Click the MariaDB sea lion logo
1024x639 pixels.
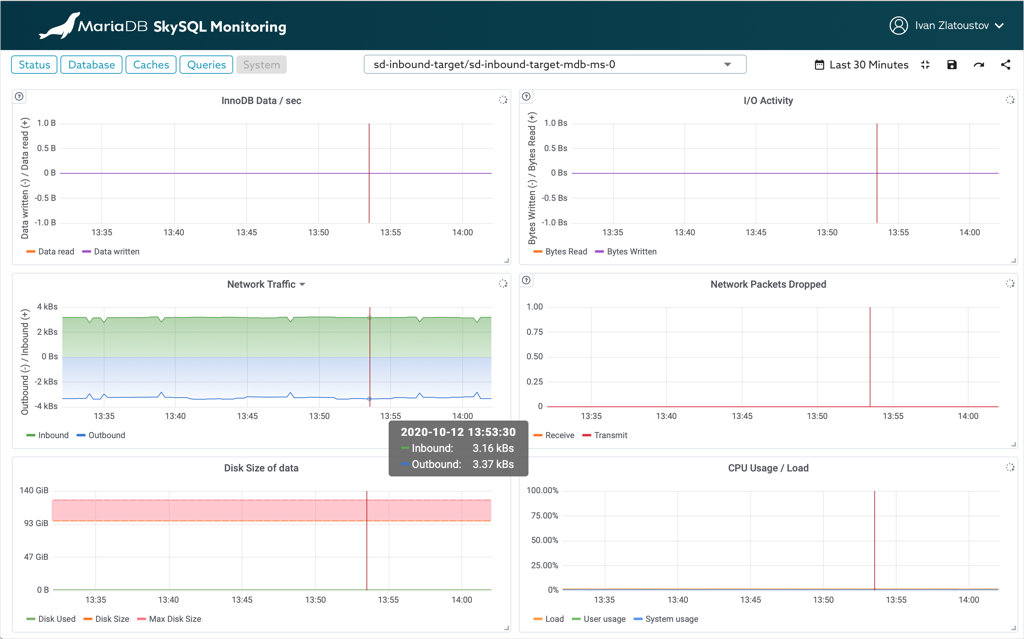click(59, 26)
